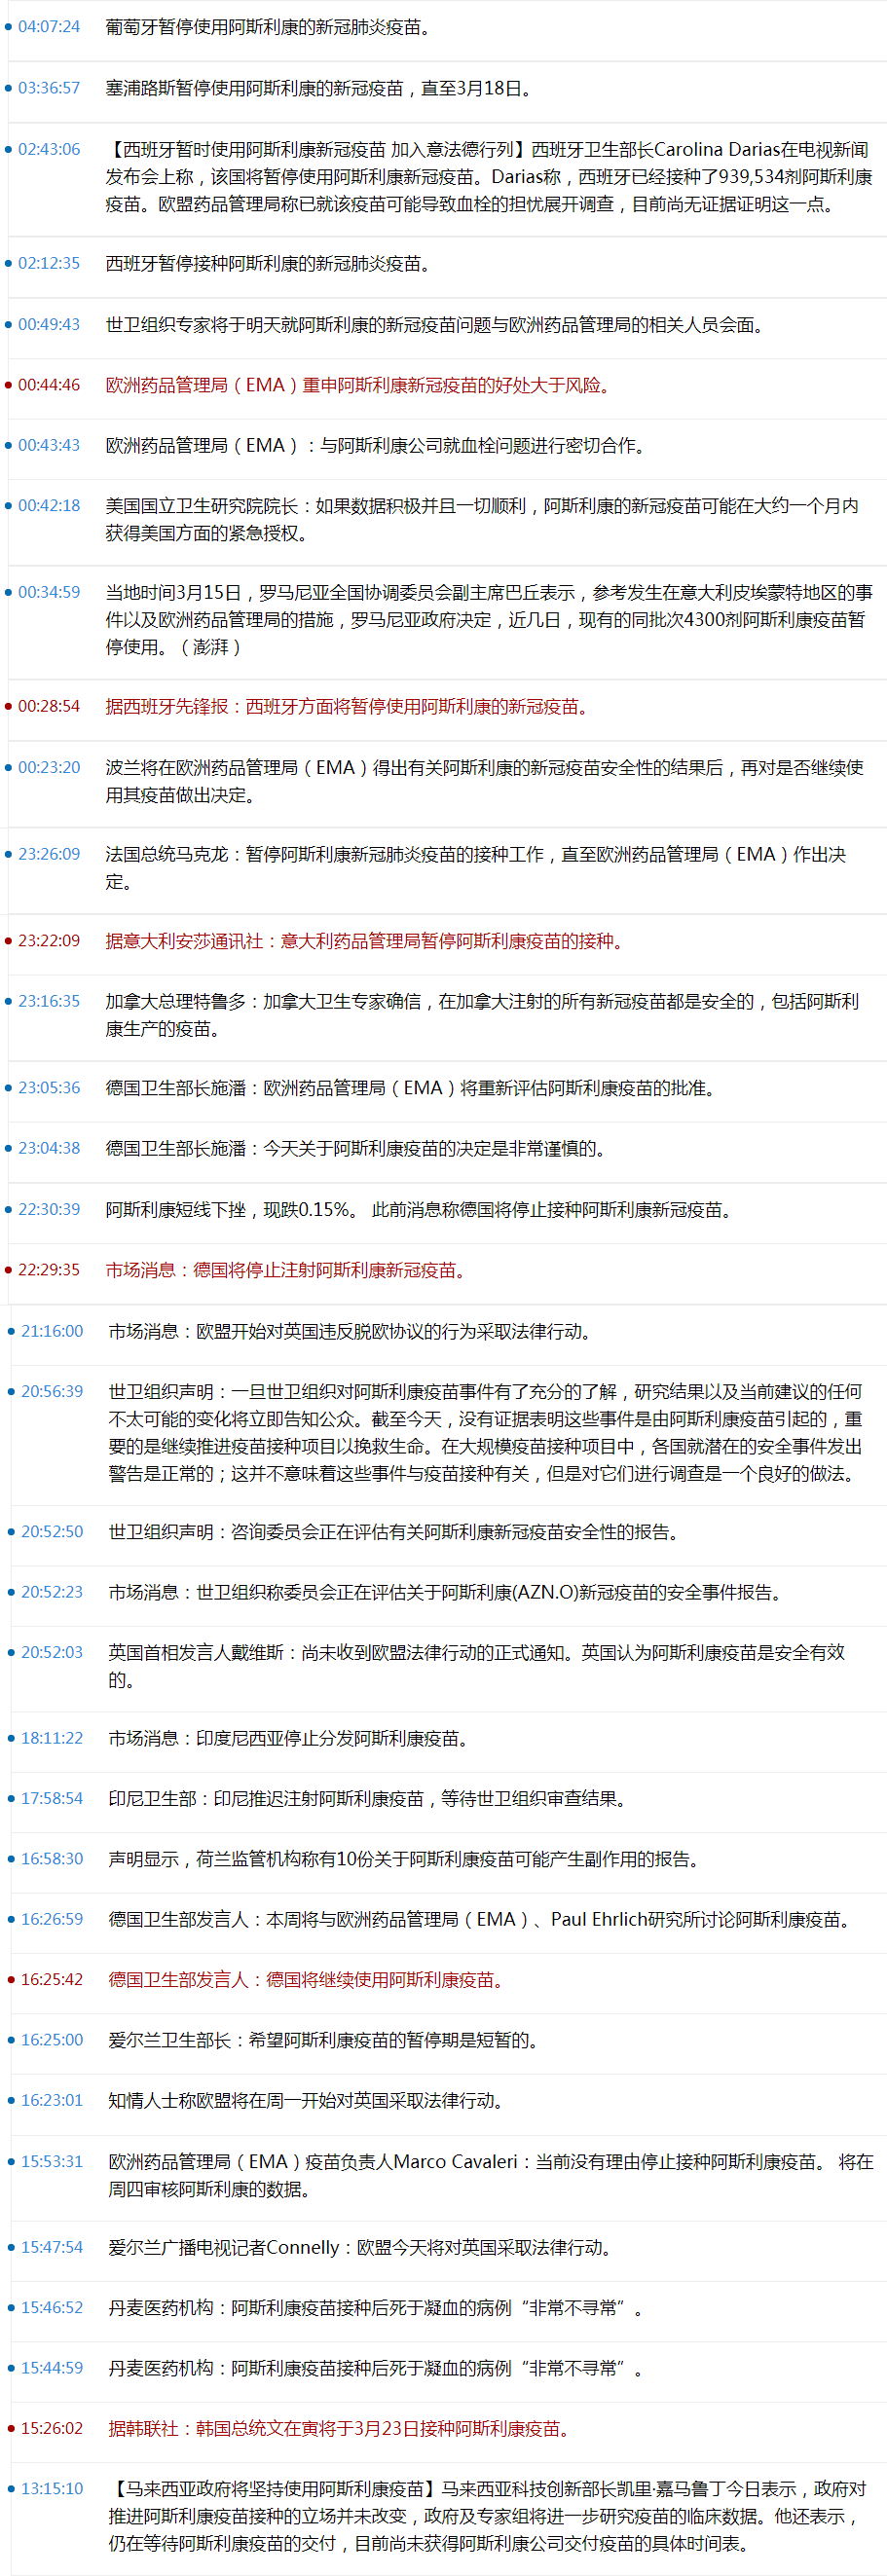Click the 23:26:09 timestamp
887x2576 pixels.
tap(49, 854)
